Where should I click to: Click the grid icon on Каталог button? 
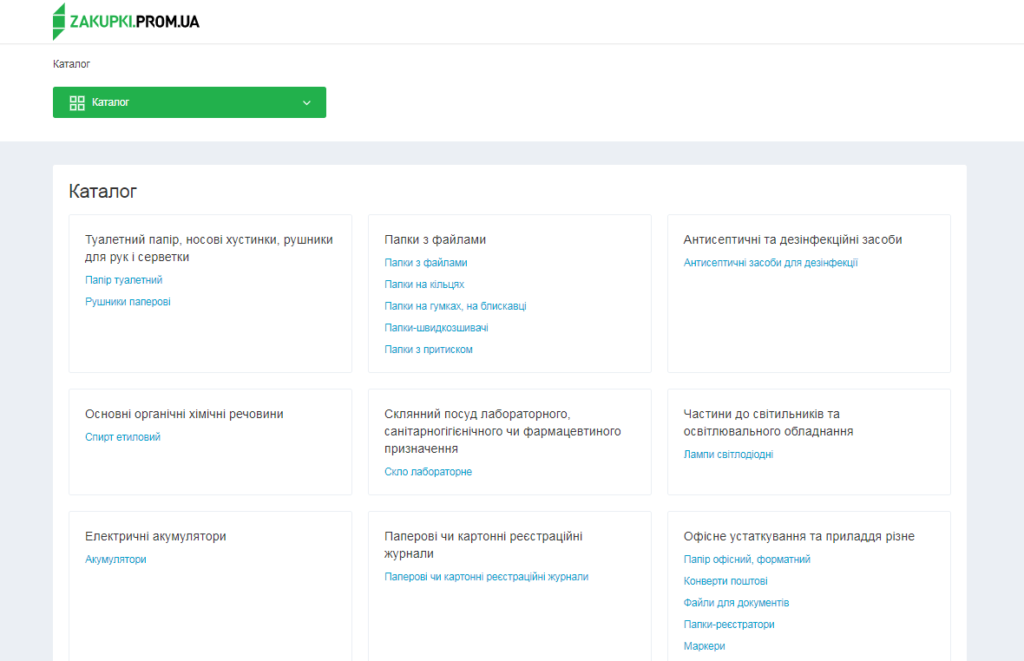77,102
